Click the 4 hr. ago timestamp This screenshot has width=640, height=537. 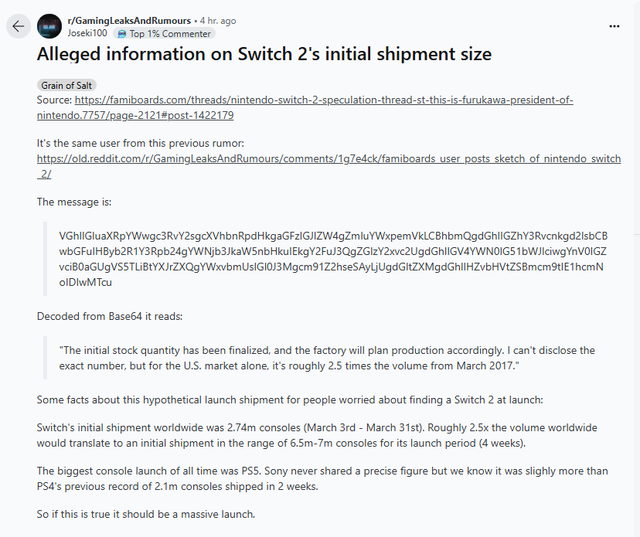218,21
